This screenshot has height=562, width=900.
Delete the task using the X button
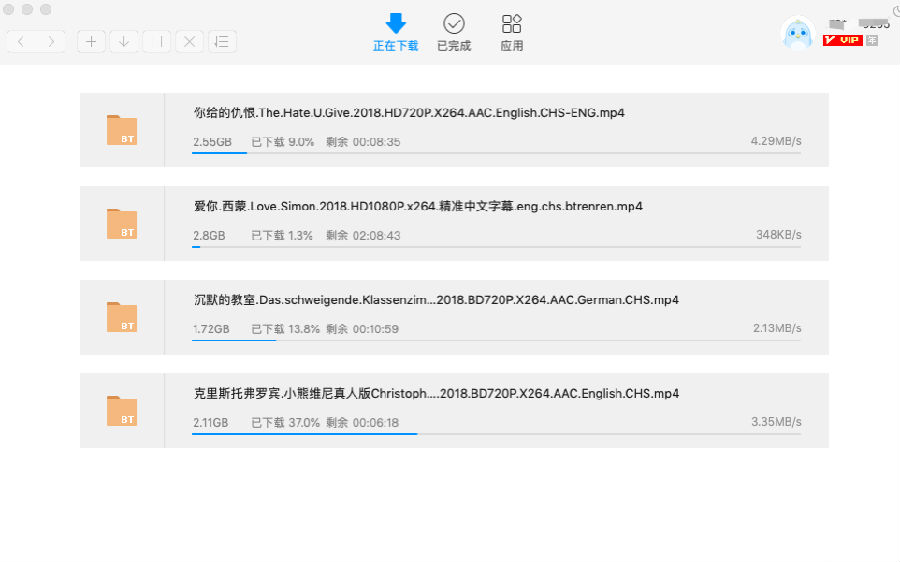click(x=189, y=41)
